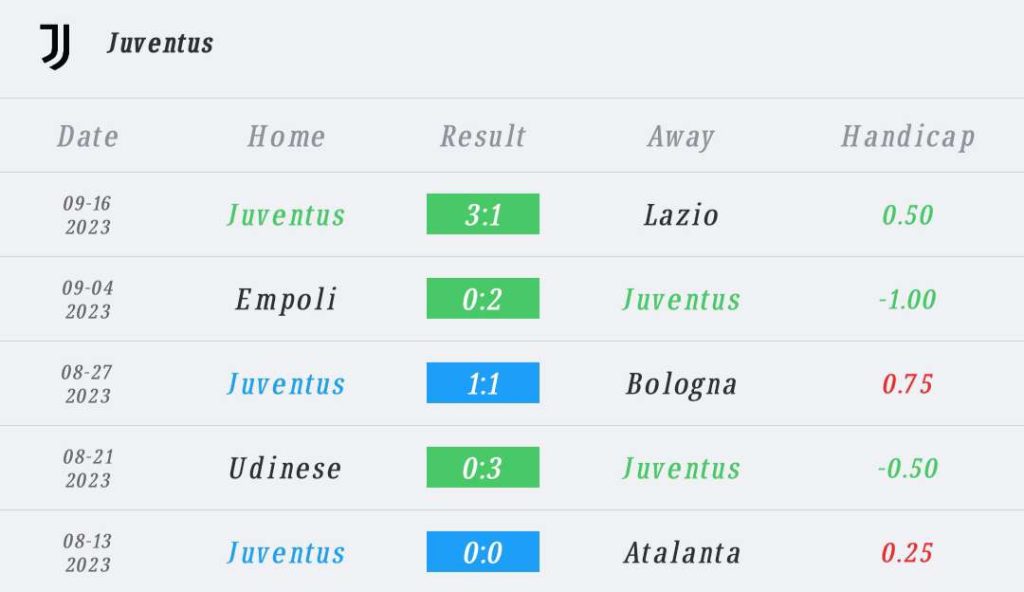Screen dimensions: 1024x592
Task: Click the 0:3 result badge against Udinese
Action: pyautogui.click(x=483, y=468)
